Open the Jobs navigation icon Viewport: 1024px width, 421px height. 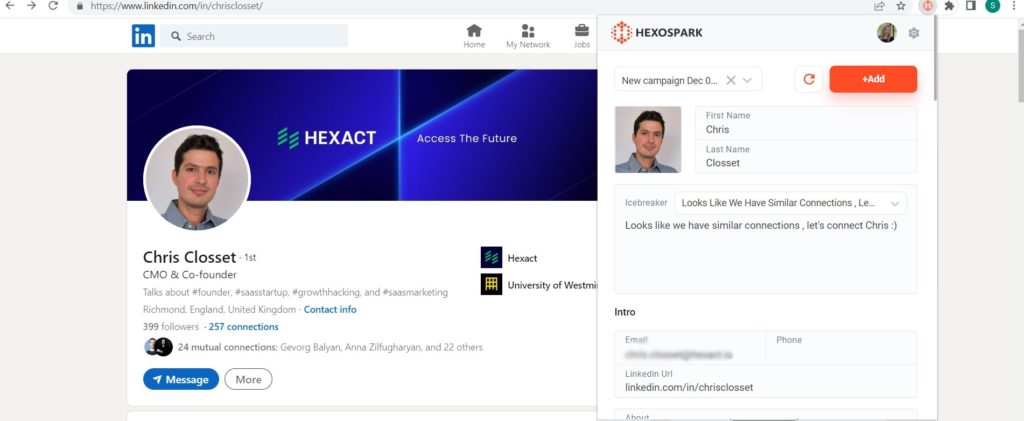click(581, 37)
